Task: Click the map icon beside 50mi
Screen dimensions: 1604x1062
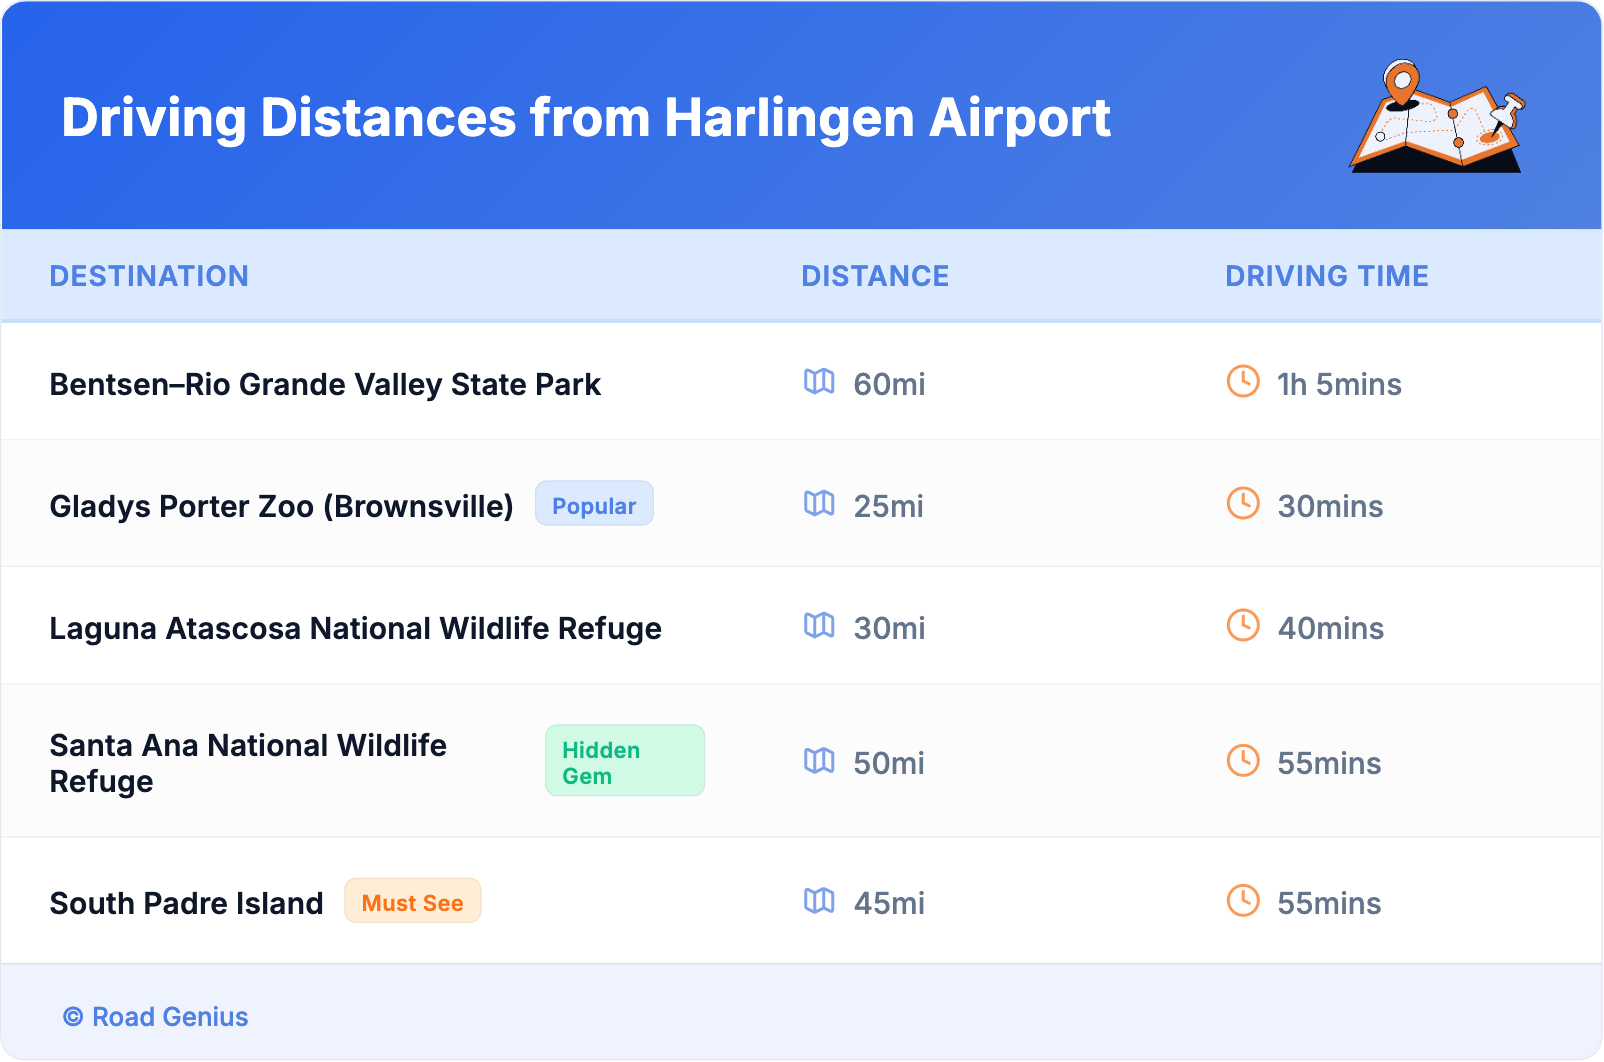Action: tap(819, 761)
